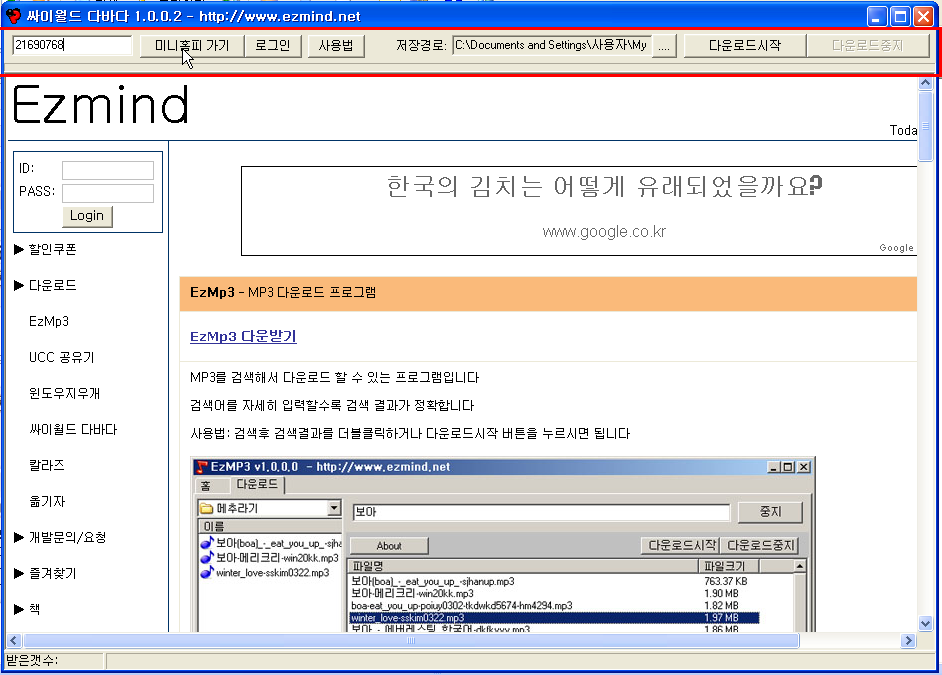Focus the ID number field containing 21690768
942x675 pixels.
coord(71,45)
